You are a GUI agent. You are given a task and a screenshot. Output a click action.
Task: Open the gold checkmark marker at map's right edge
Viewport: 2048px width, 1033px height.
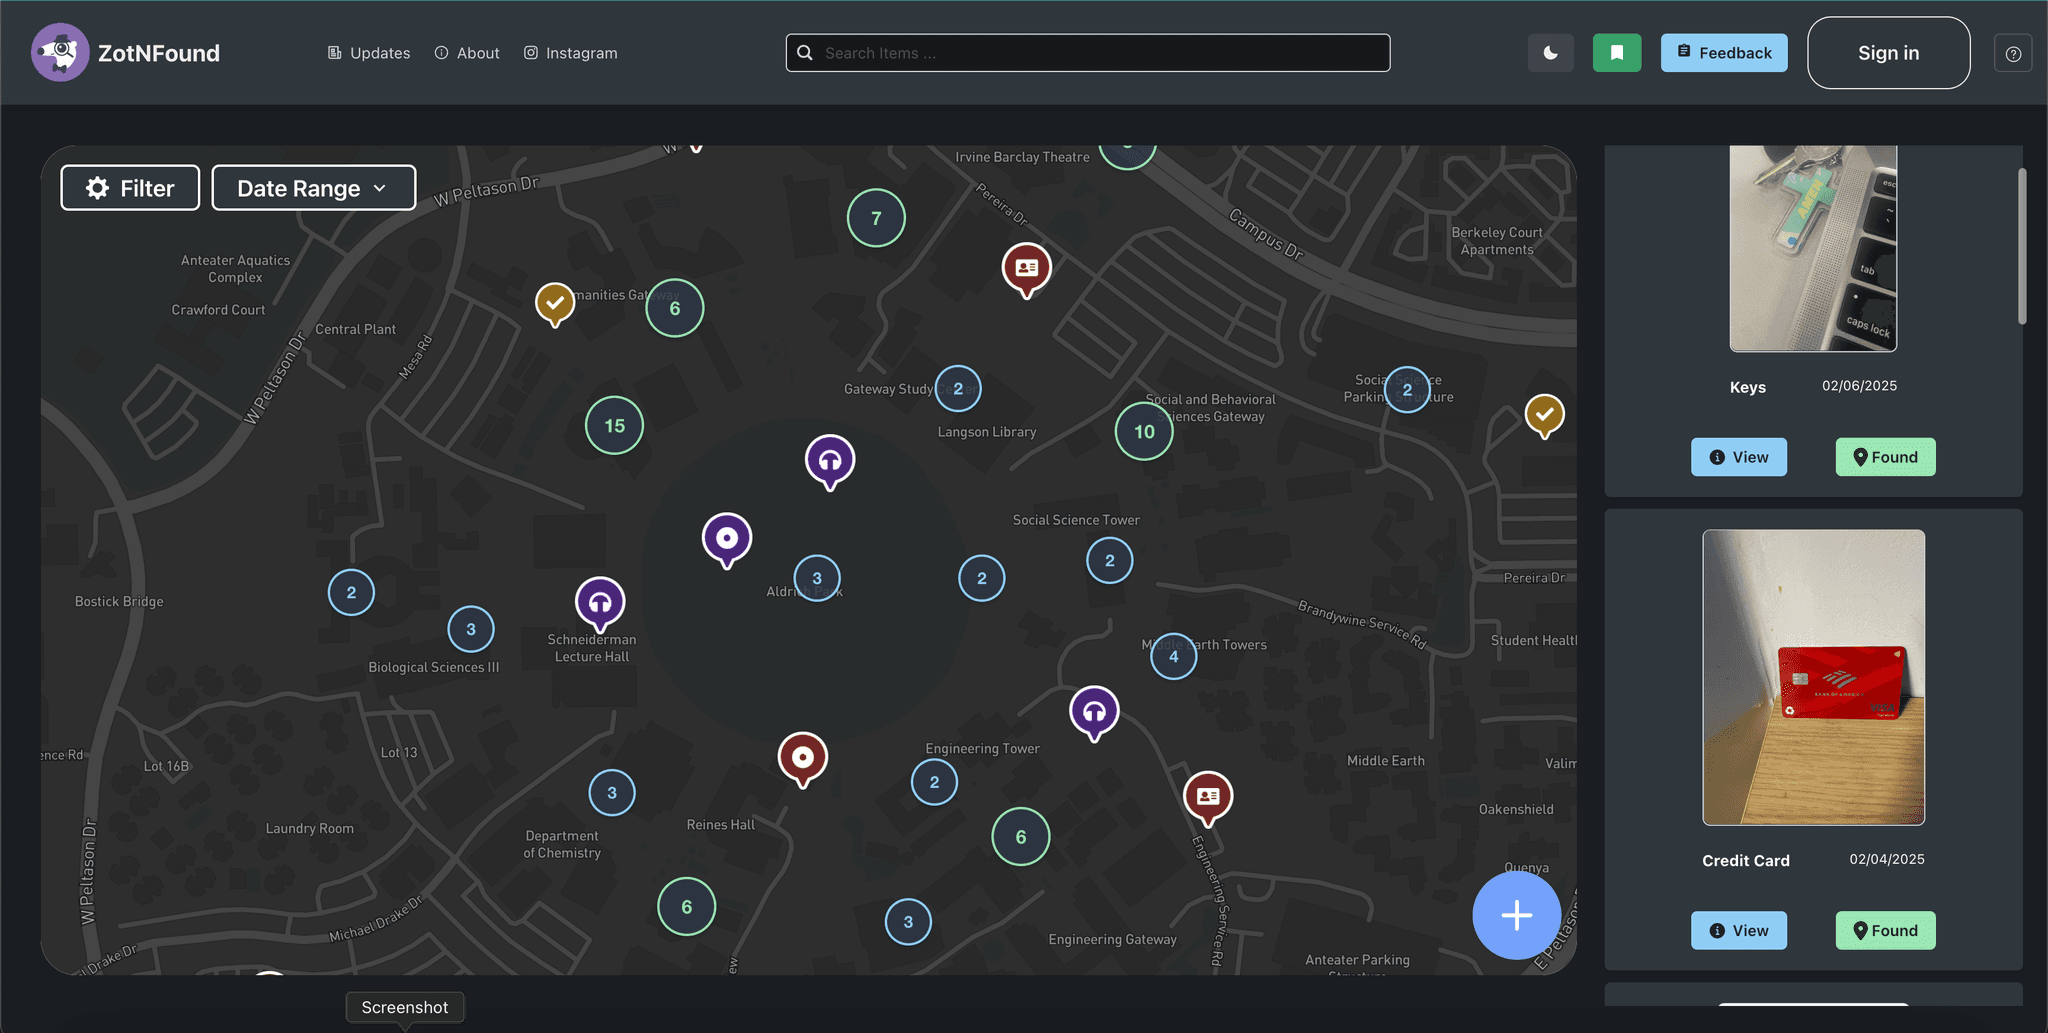tap(1545, 415)
